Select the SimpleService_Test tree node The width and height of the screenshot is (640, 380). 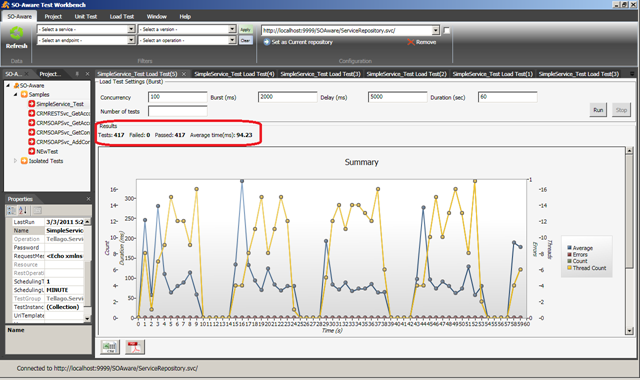(60, 104)
